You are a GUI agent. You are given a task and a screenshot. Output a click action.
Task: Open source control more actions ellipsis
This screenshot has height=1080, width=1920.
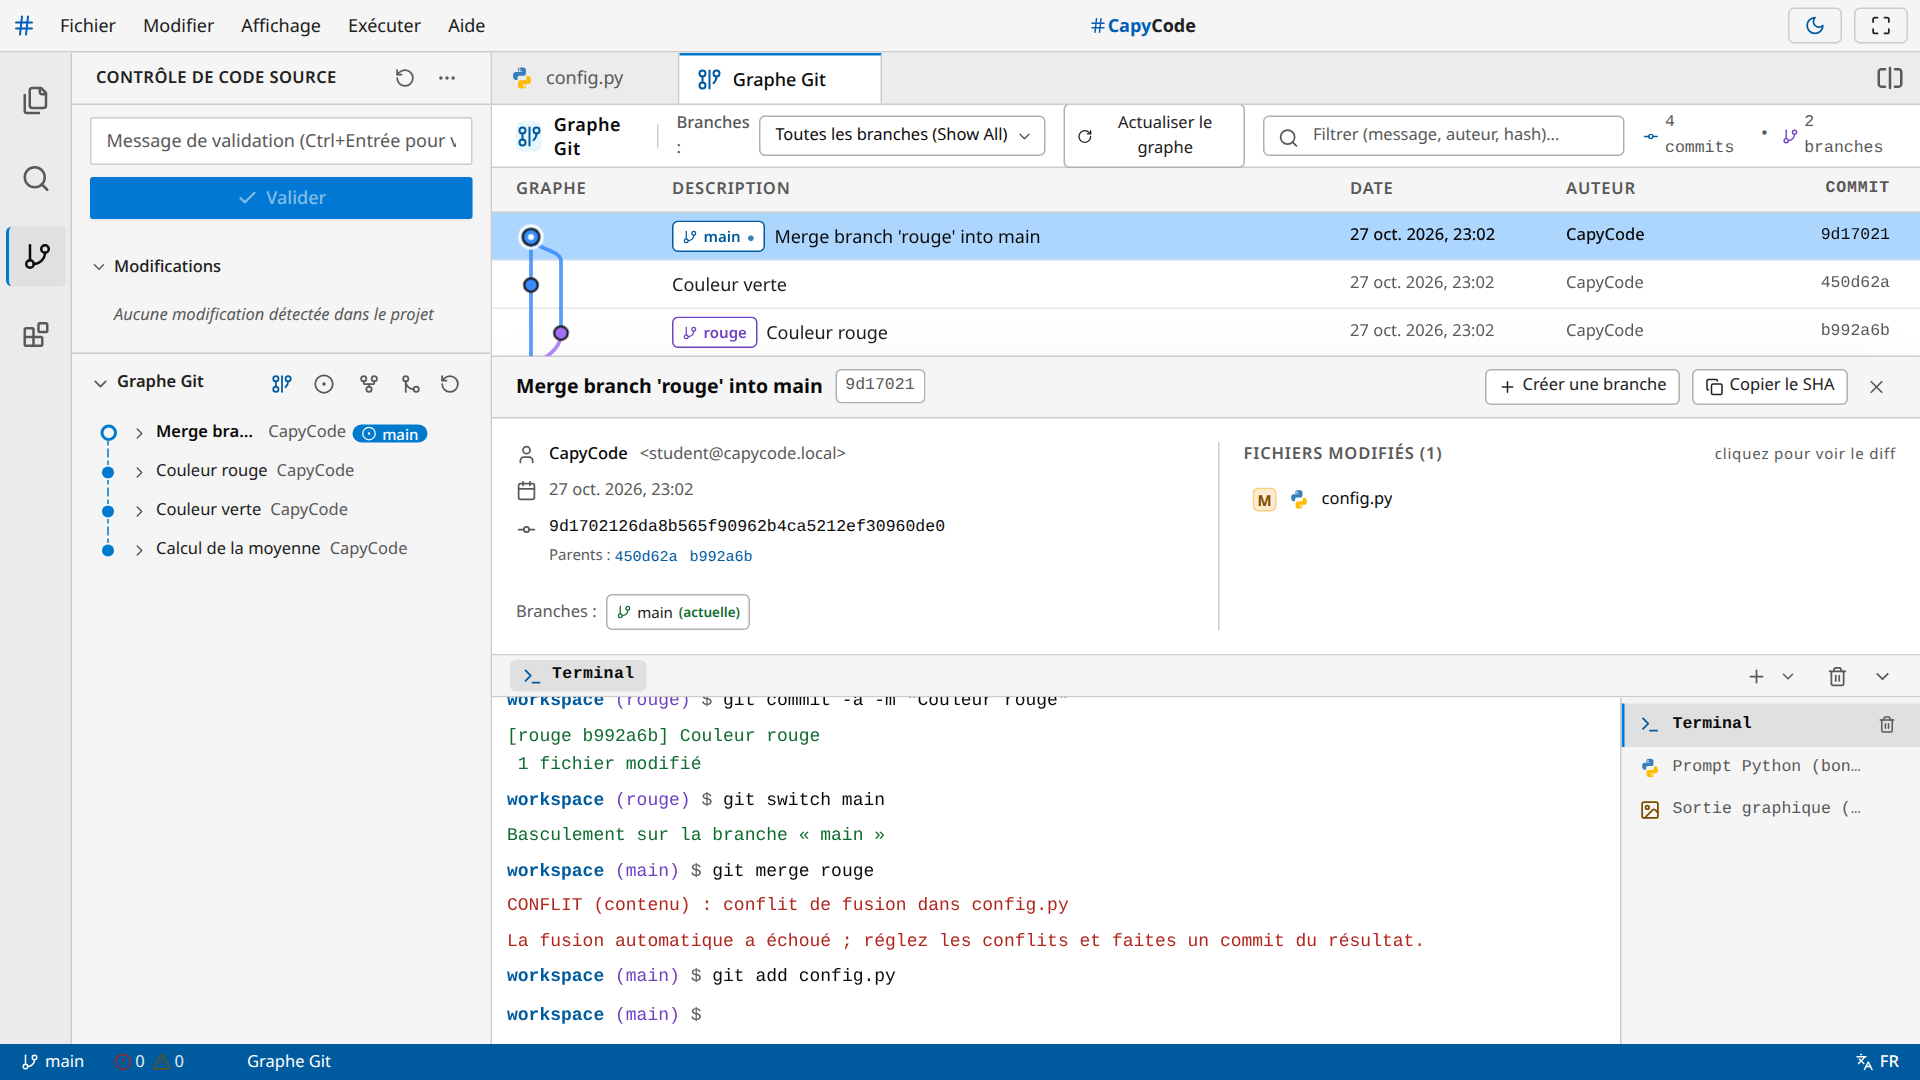(x=447, y=78)
